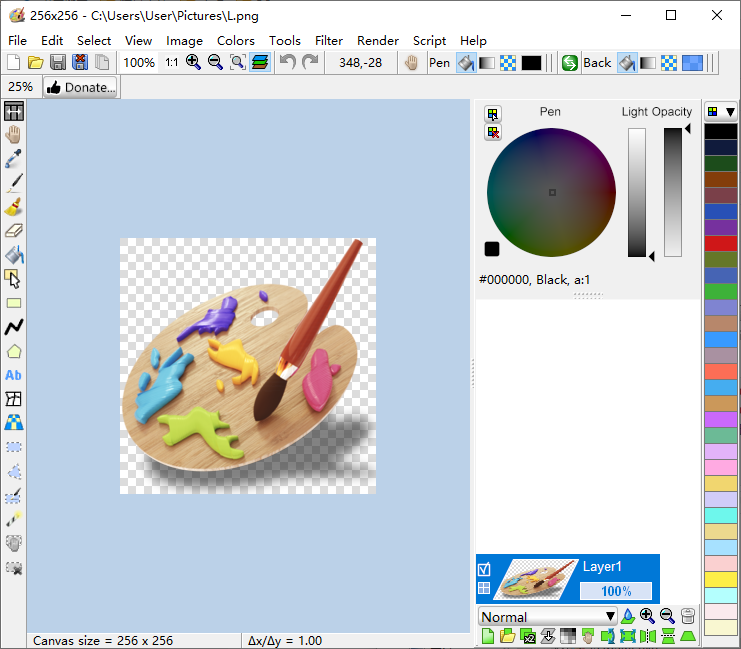The width and height of the screenshot is (741, 649).
Task: Expand the palette options dropdown
Action: (721, 112)
